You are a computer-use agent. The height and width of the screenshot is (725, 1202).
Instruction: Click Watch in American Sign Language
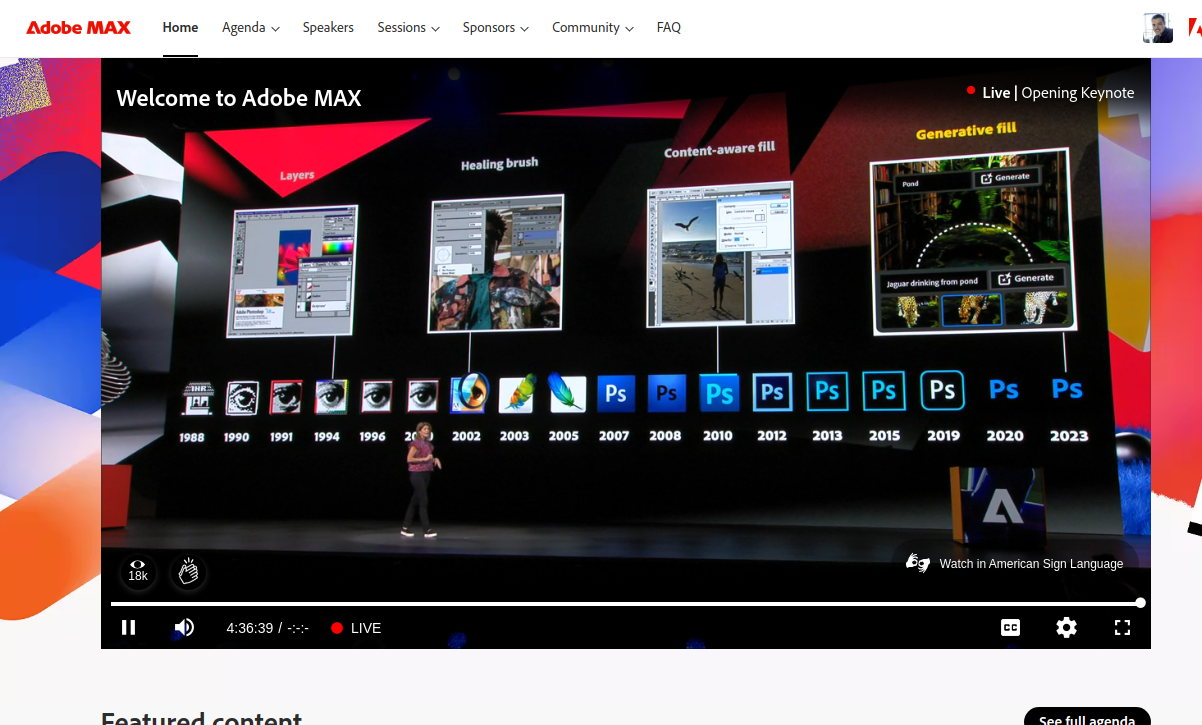(1031, 564)
